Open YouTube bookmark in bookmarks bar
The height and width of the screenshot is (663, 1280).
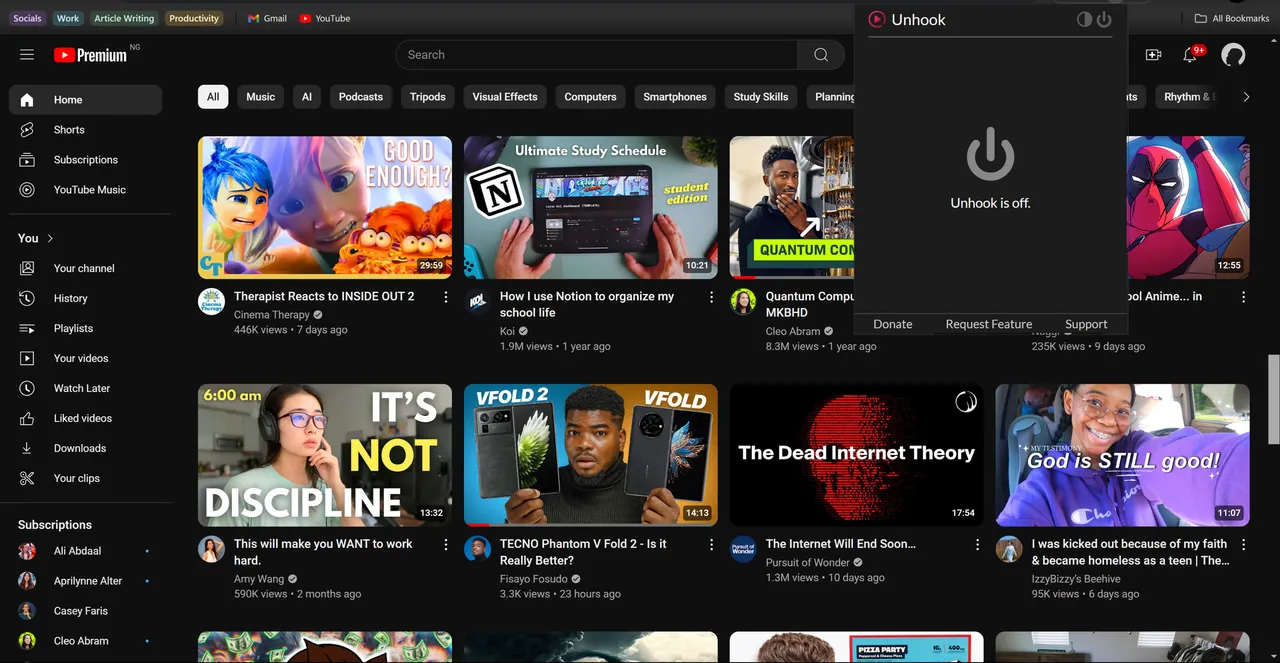pos(324,18)
